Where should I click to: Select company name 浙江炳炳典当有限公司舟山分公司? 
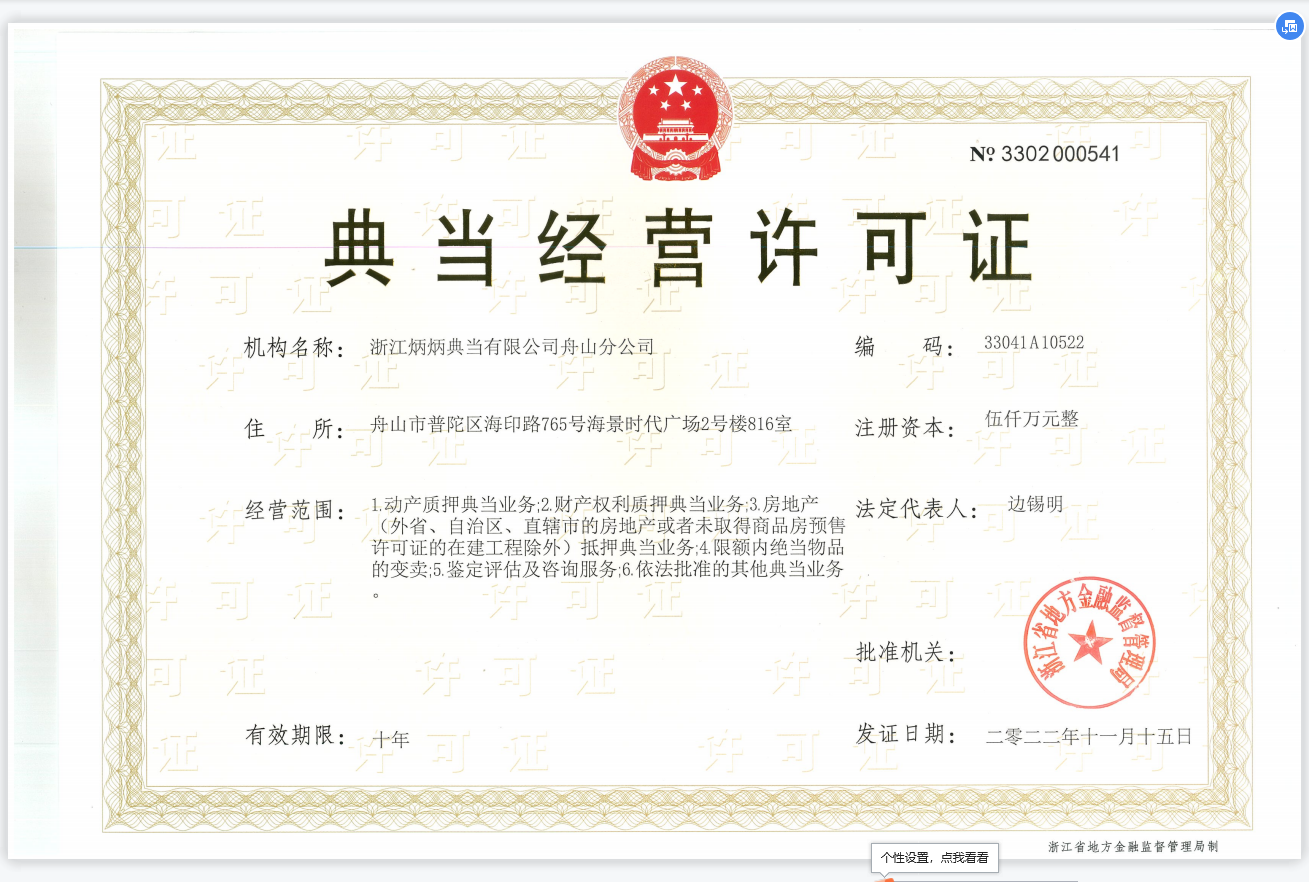pos(512,348)
